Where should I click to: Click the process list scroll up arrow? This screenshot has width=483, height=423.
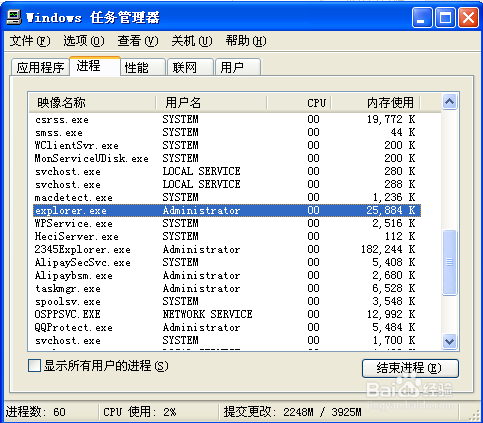(449, 101)
